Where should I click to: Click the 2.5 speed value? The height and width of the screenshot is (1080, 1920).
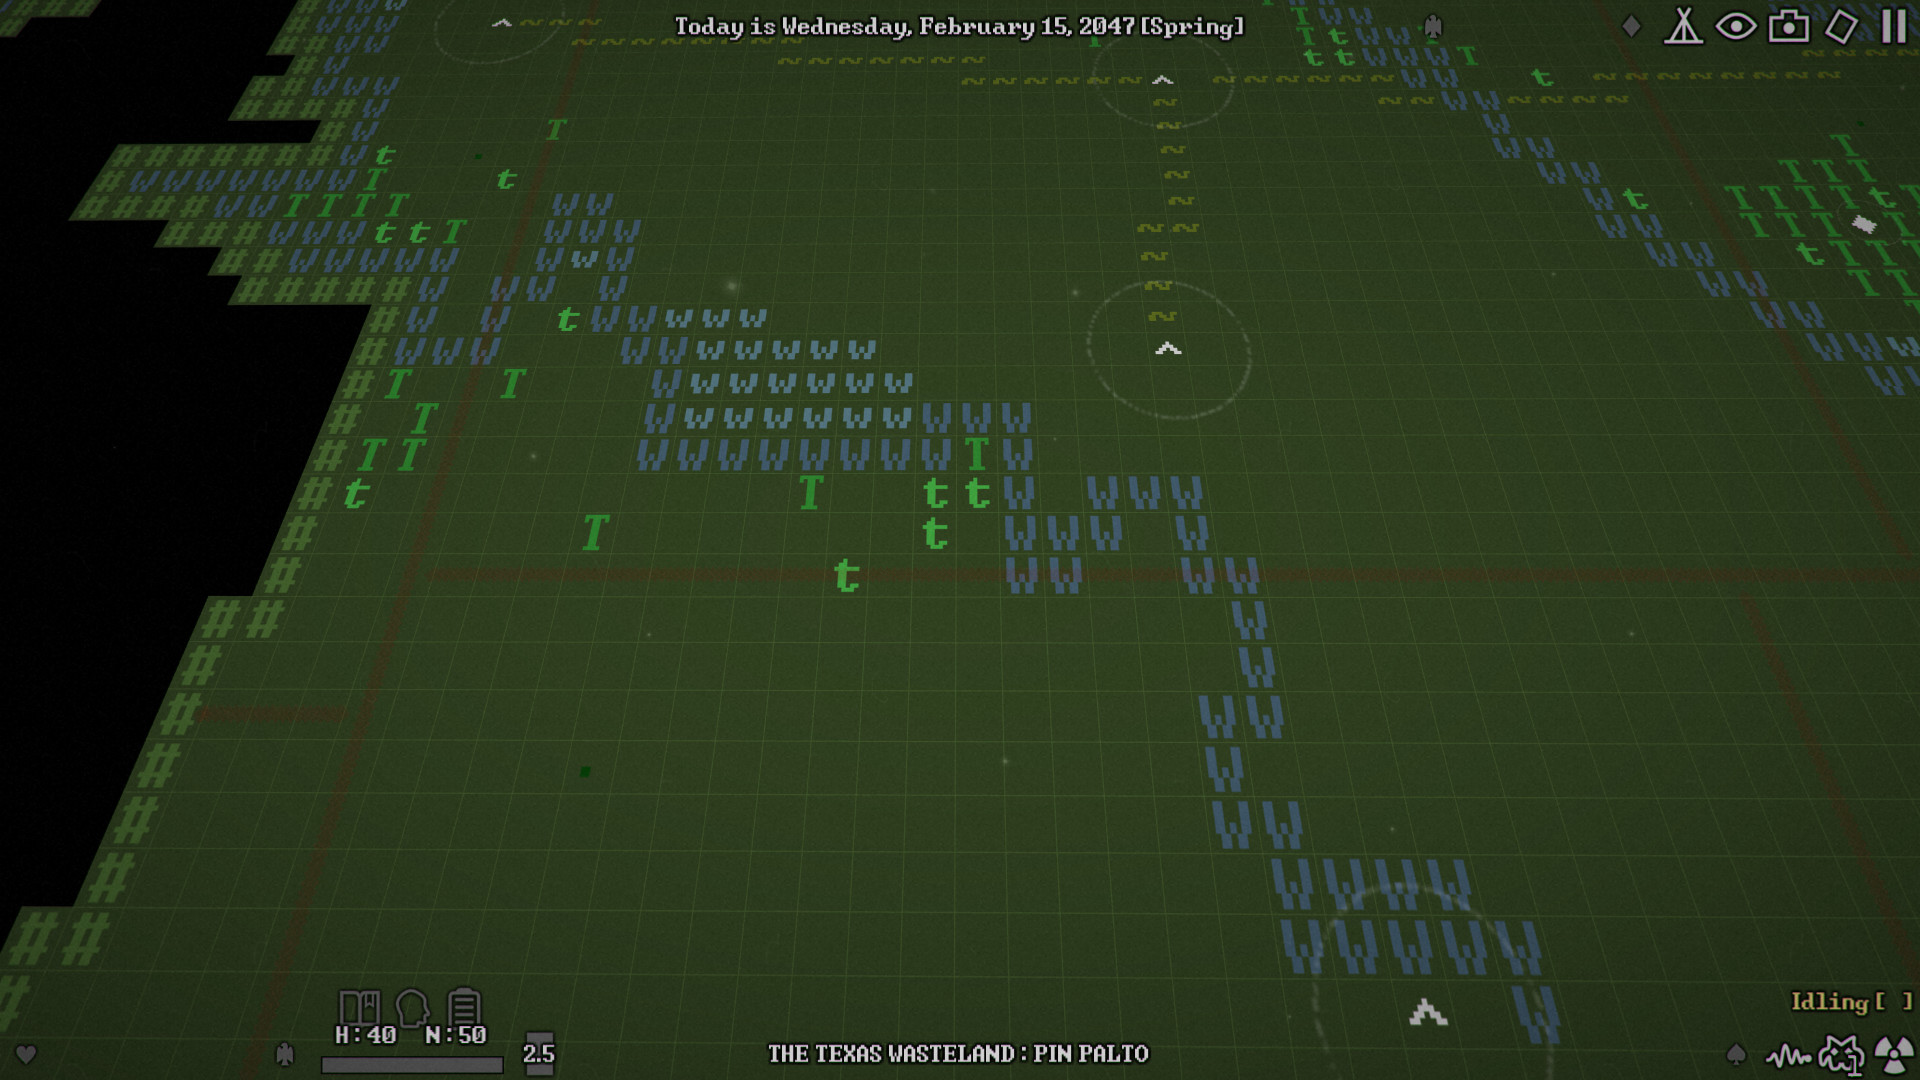[x=538, y=1053]
